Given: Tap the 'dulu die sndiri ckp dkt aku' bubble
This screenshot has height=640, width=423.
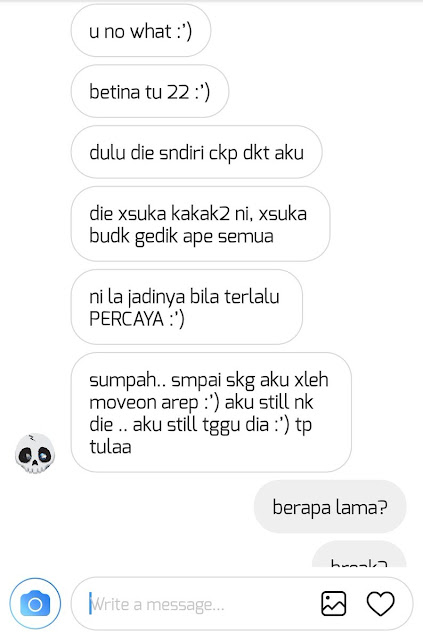Looking at the screenshot, I should 196,152.
